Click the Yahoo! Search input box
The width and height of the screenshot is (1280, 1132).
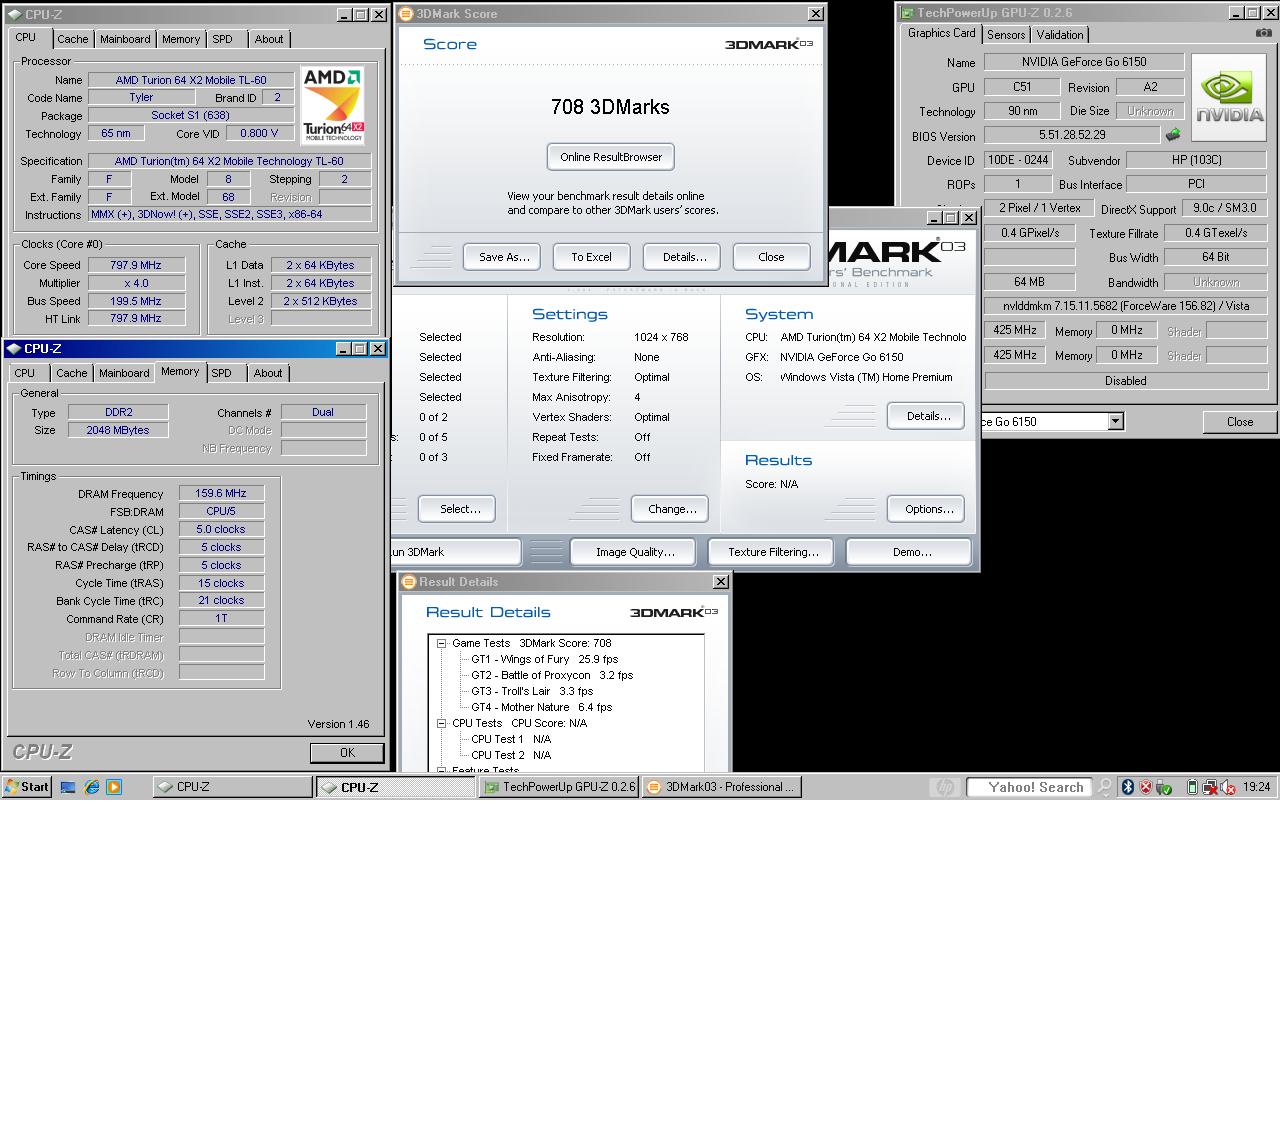click(1030, 787)
